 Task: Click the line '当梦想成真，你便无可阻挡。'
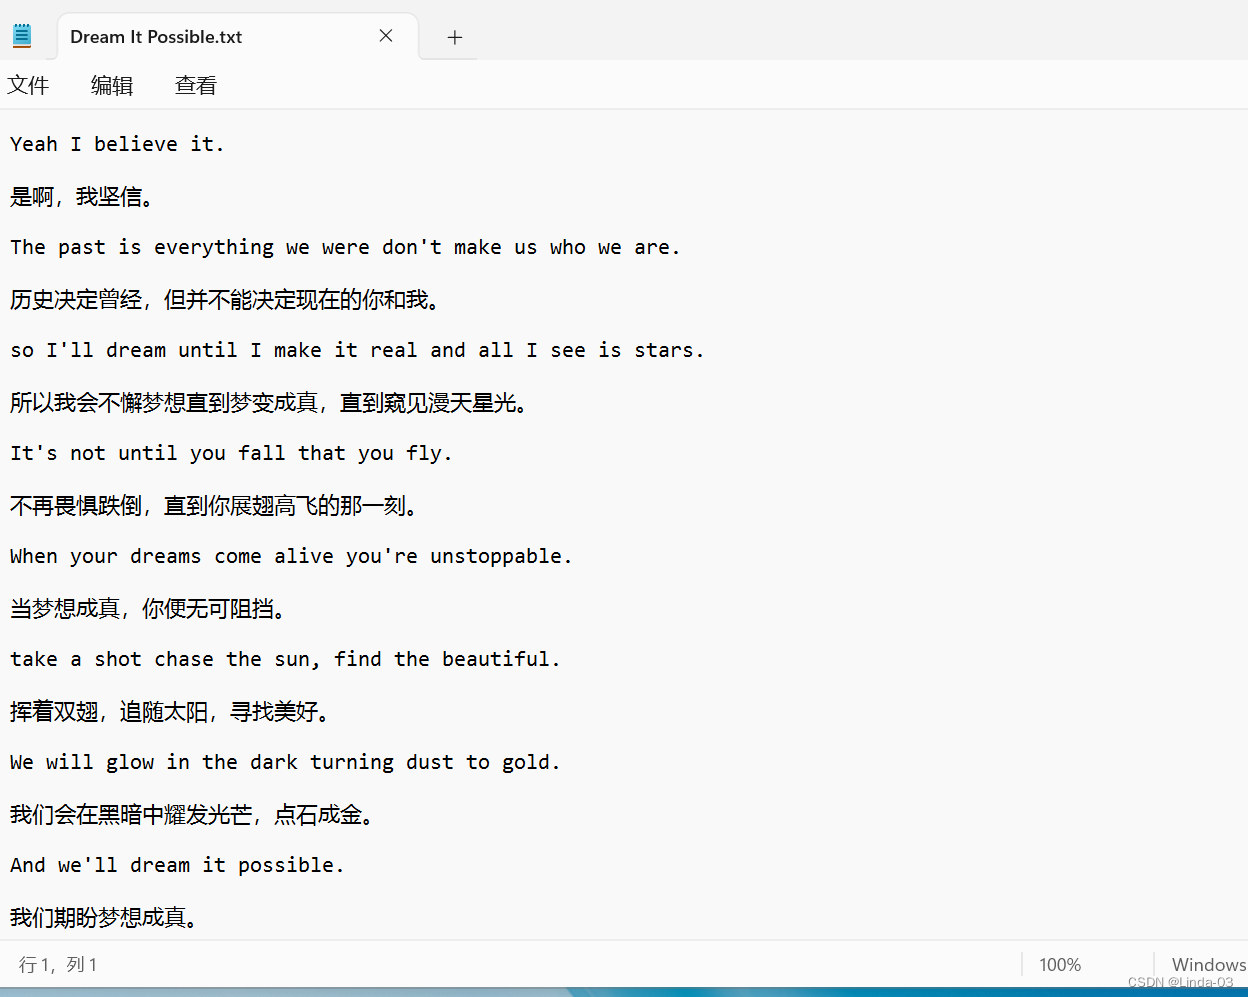pos(148,609)
